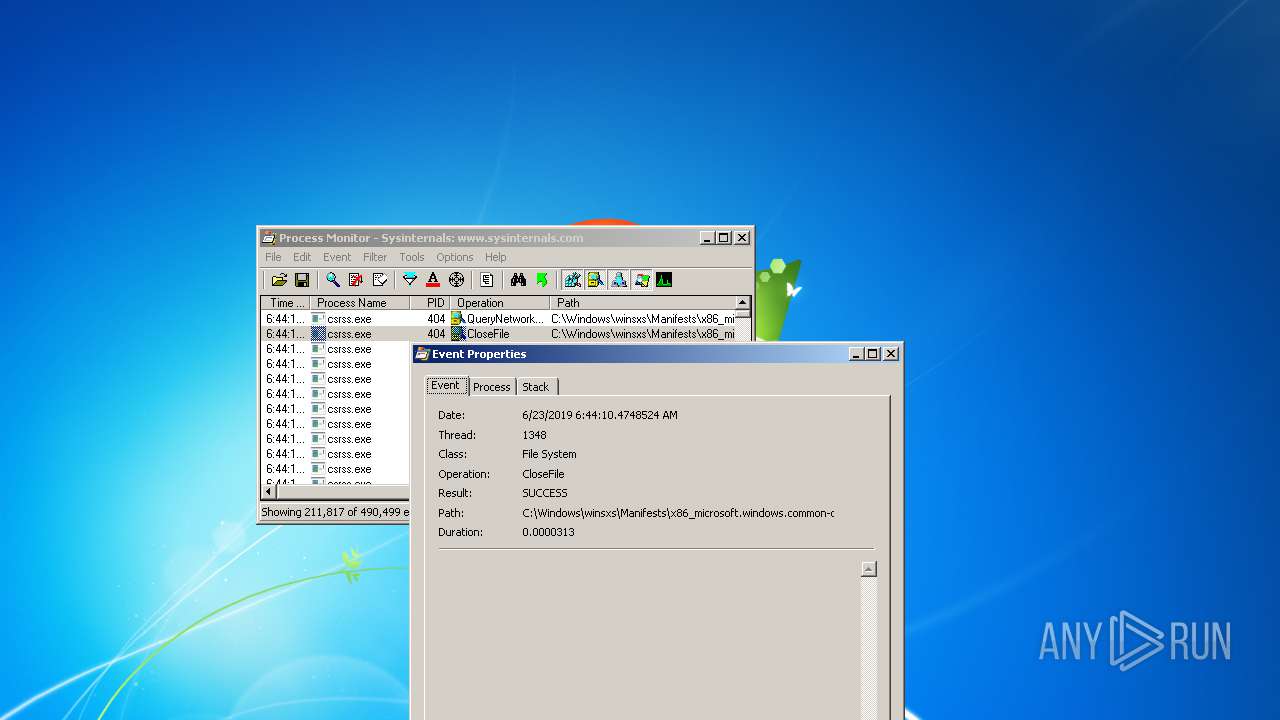Switch to the Stack tab in Event Properties
The image size is (1280, 720).
pyautogui.click(x=536, y=387)
